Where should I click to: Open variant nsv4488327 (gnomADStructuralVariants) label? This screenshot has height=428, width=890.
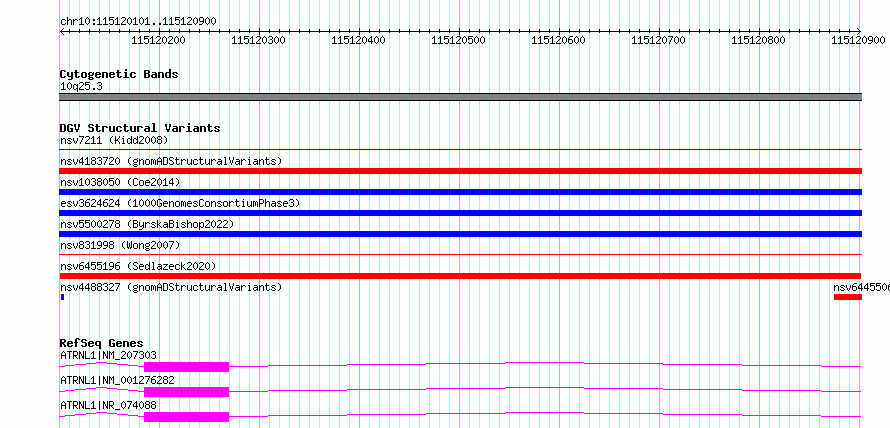tap(171, 287)
